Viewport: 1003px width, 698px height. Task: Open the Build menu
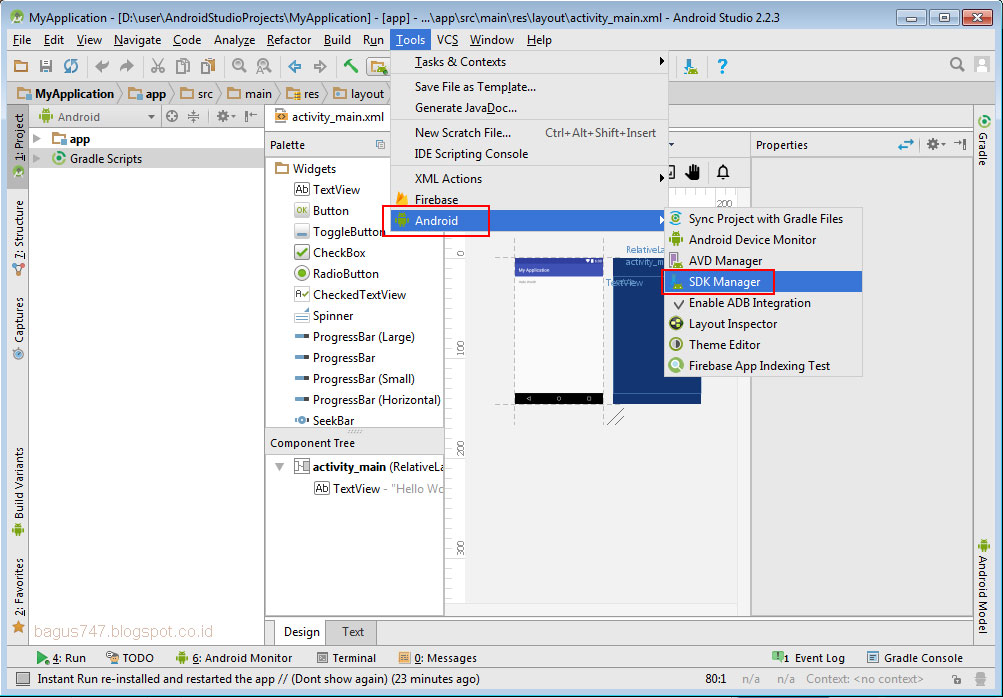coord(337,40)
